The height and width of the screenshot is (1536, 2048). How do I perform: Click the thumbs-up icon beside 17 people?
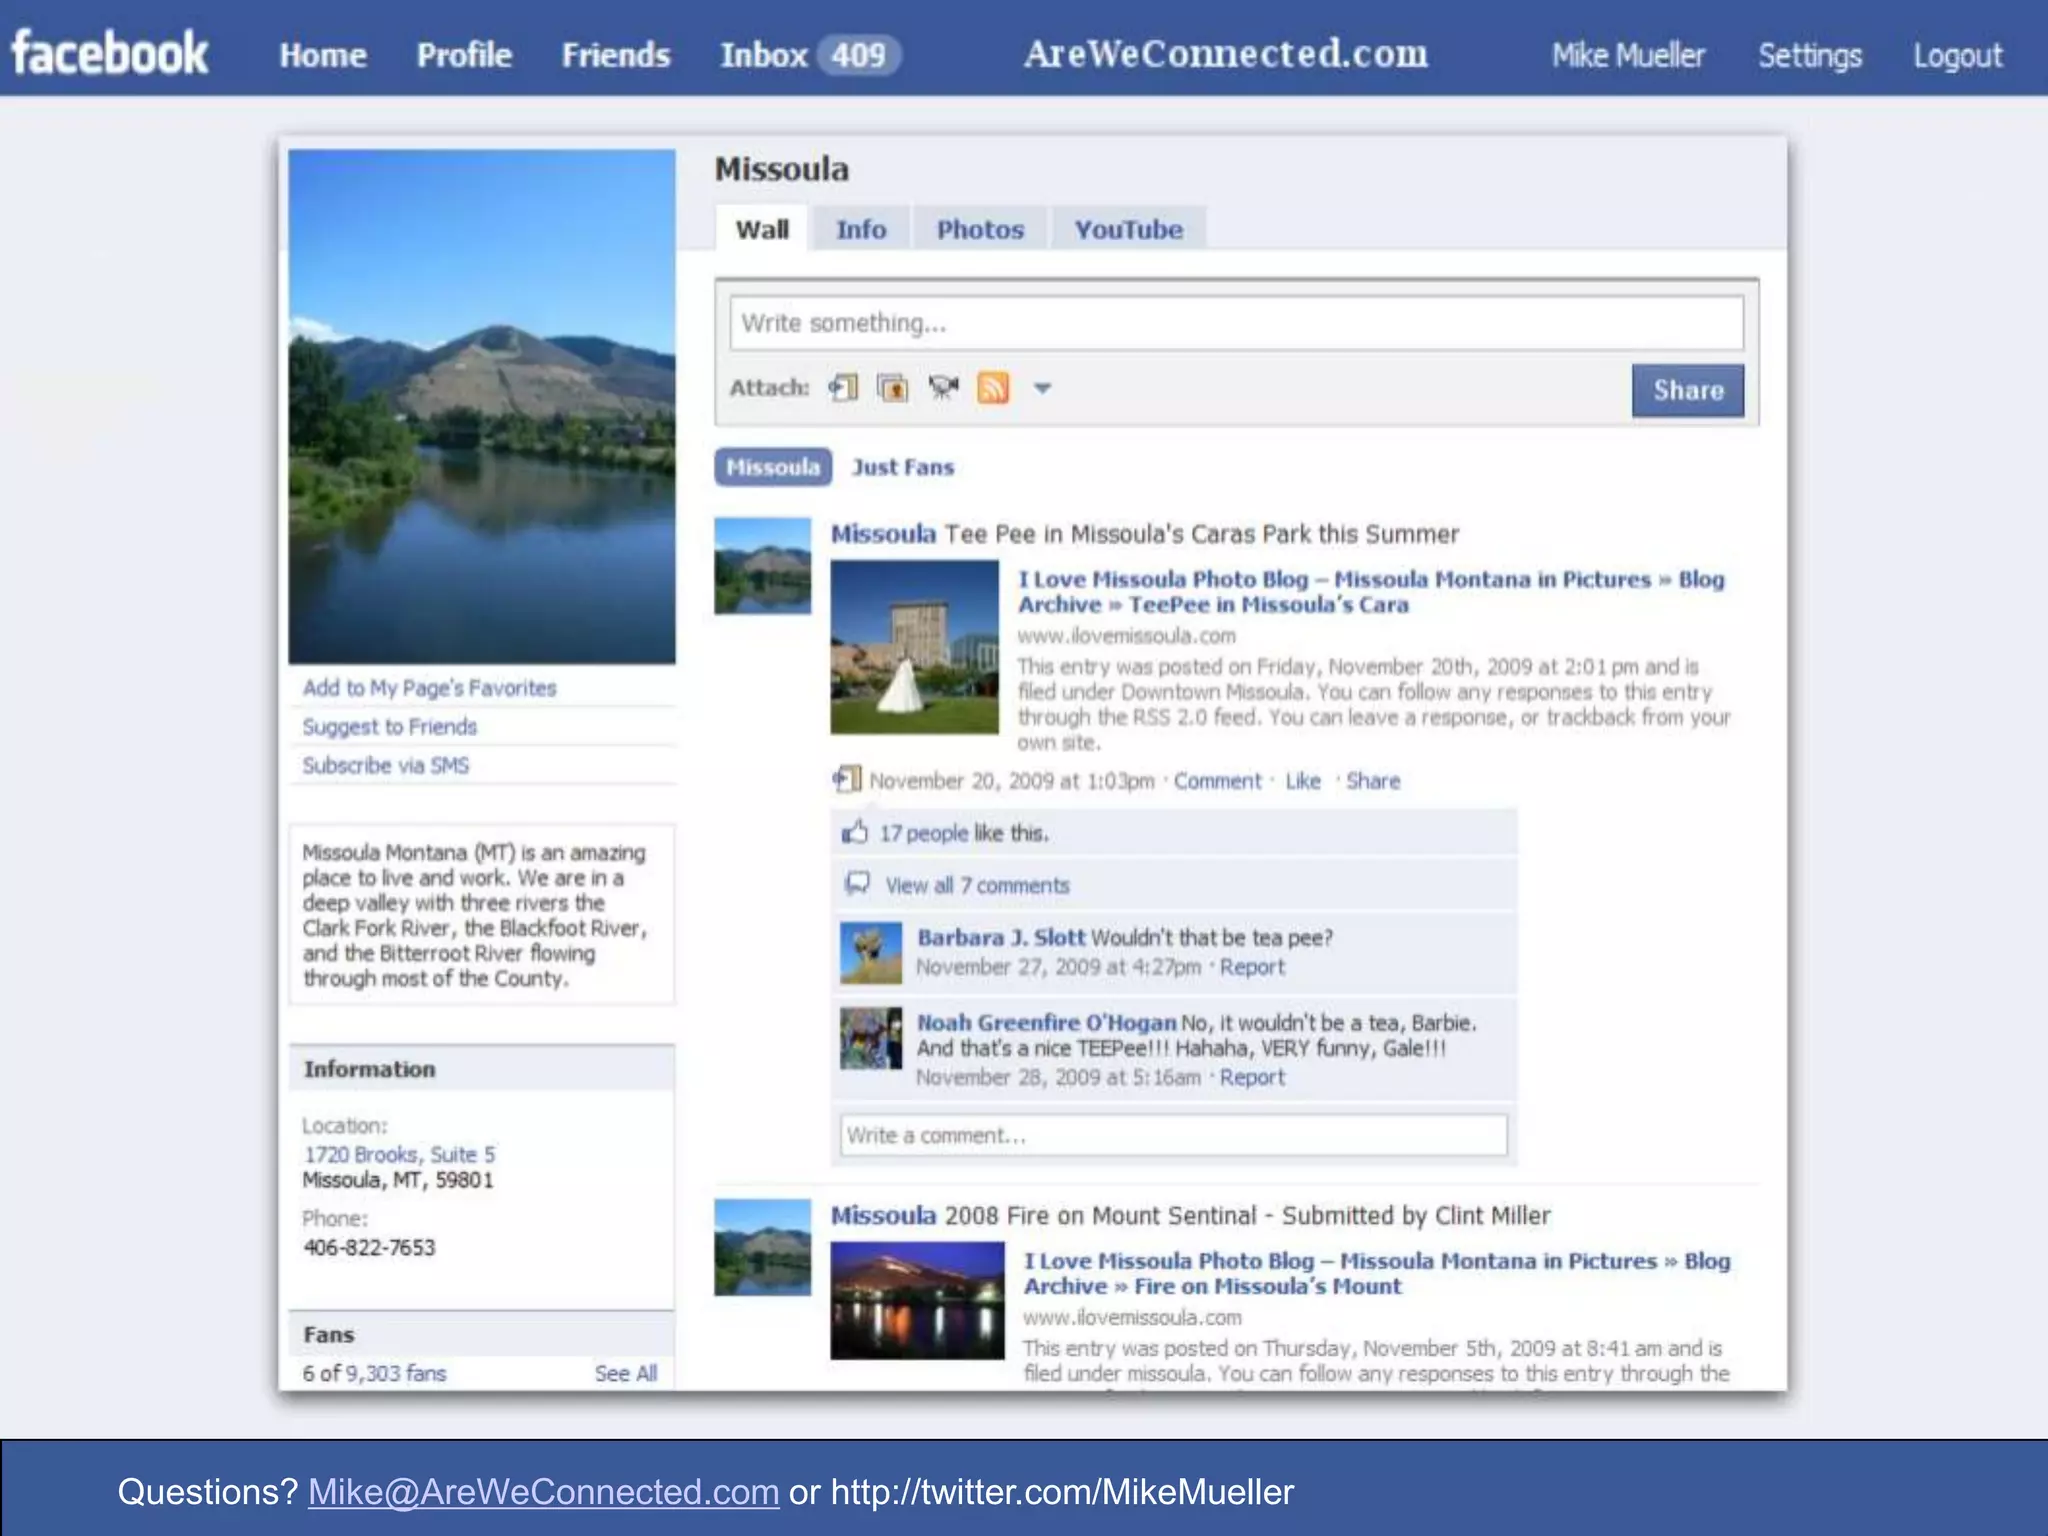(x=854, y=832)
